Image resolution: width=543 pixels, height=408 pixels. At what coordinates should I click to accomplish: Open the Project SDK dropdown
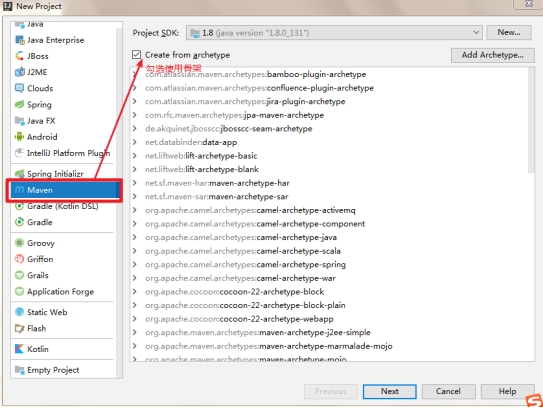pyautogui.click(x=476, y=33)
